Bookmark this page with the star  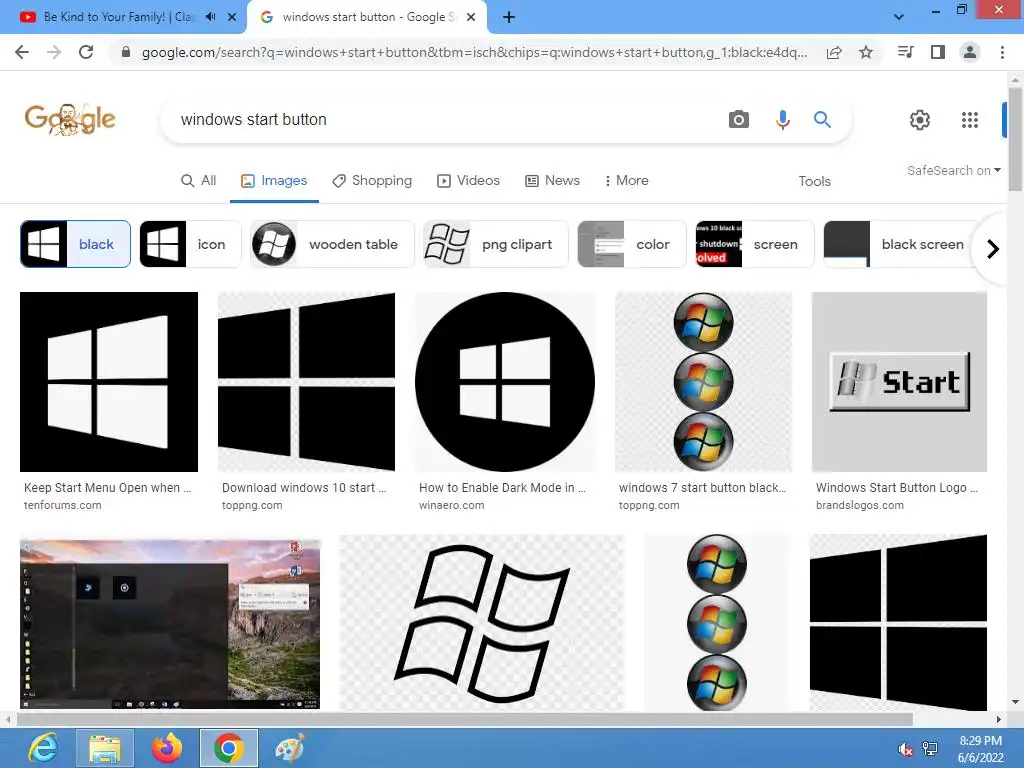866,52
